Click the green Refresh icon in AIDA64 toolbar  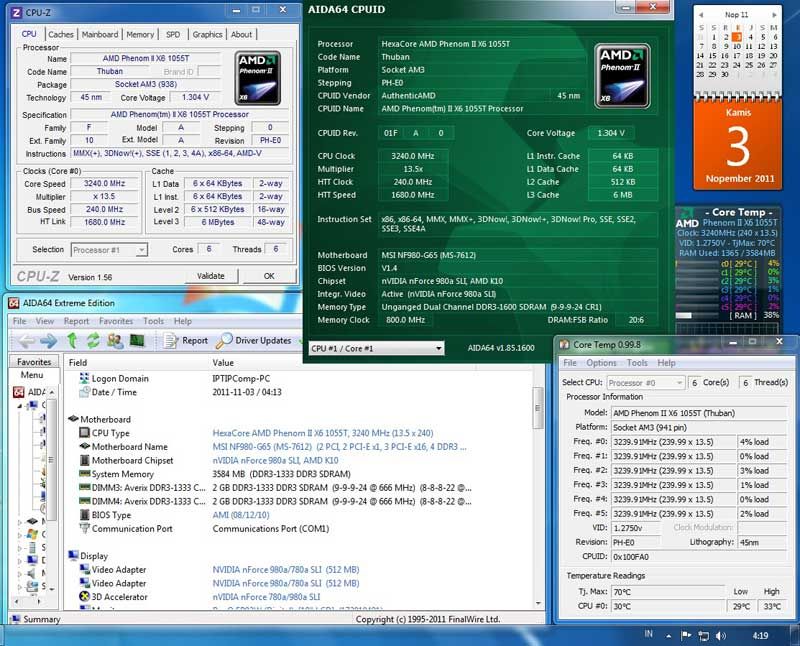93,340
